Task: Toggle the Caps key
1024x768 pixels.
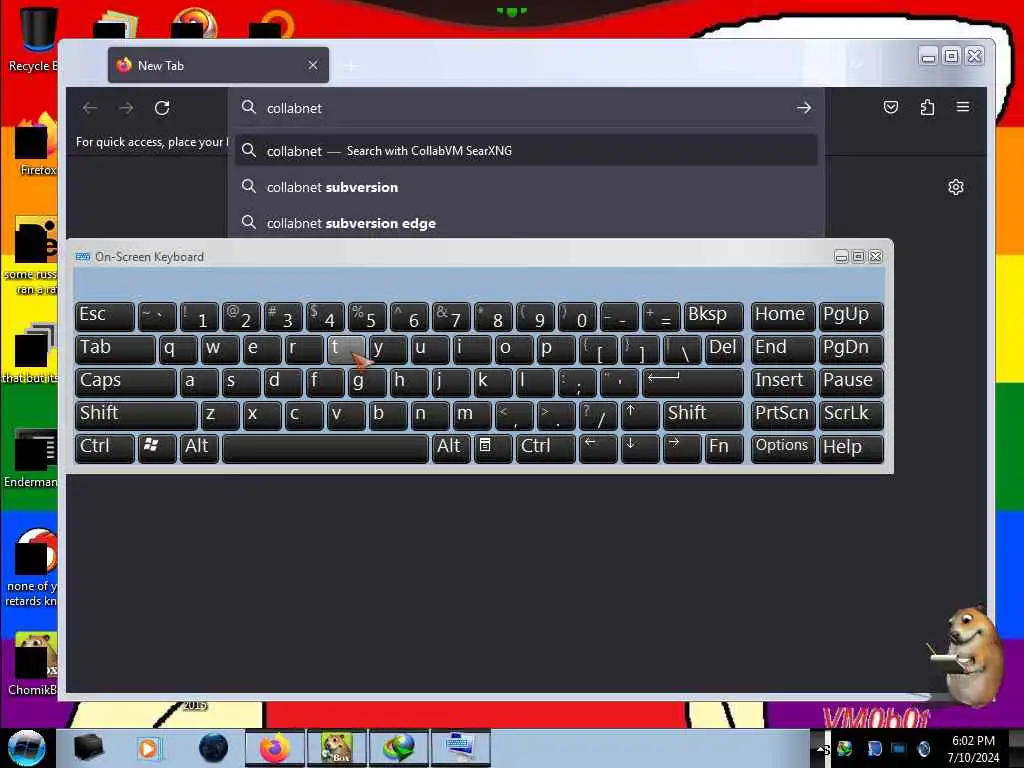Action: coord(125,382)
